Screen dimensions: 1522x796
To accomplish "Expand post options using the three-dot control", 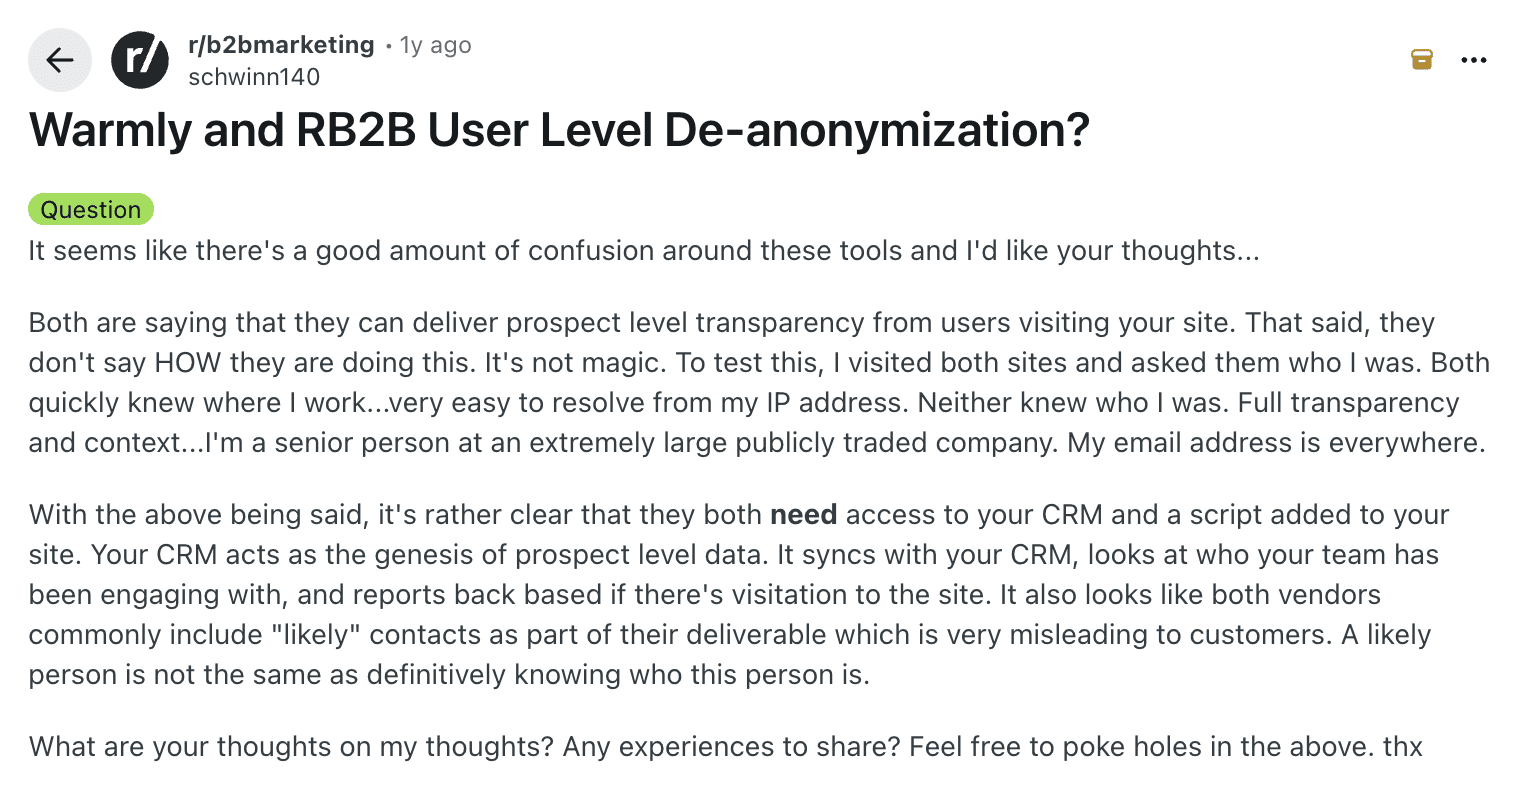I will (x=1474, y=59).
